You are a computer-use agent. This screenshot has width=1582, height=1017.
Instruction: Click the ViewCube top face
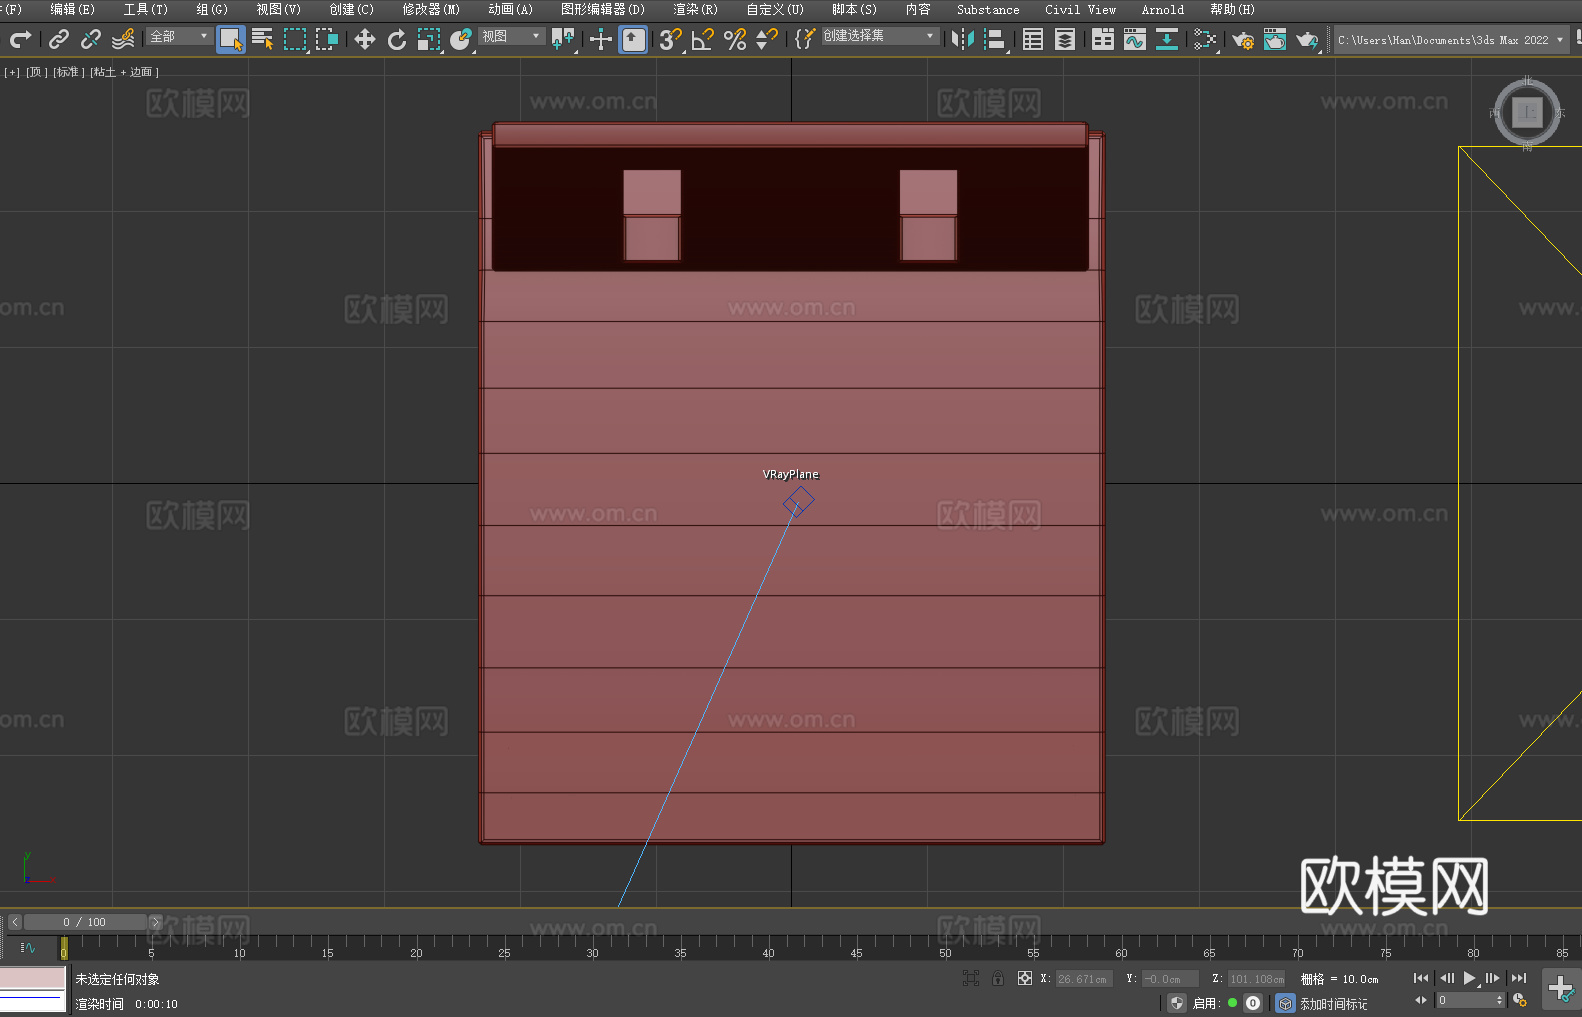[1527, 112]
